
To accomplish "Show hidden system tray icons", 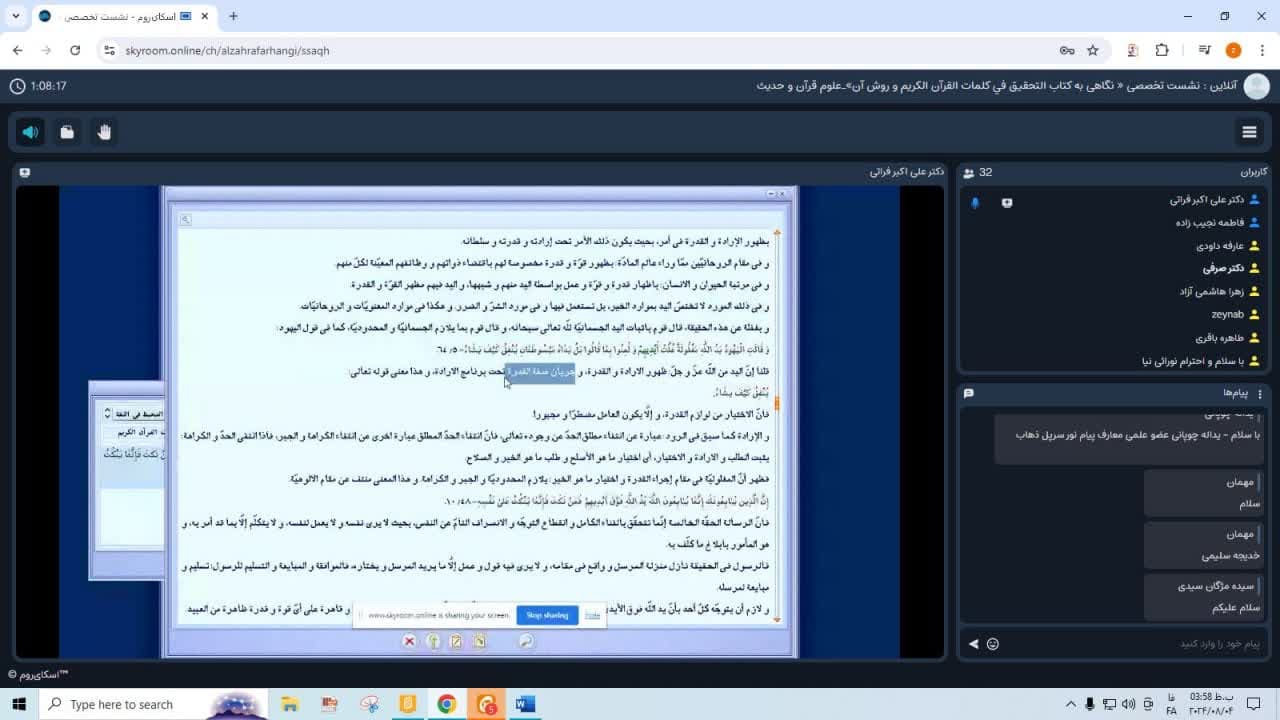I will coord(1070,704).
